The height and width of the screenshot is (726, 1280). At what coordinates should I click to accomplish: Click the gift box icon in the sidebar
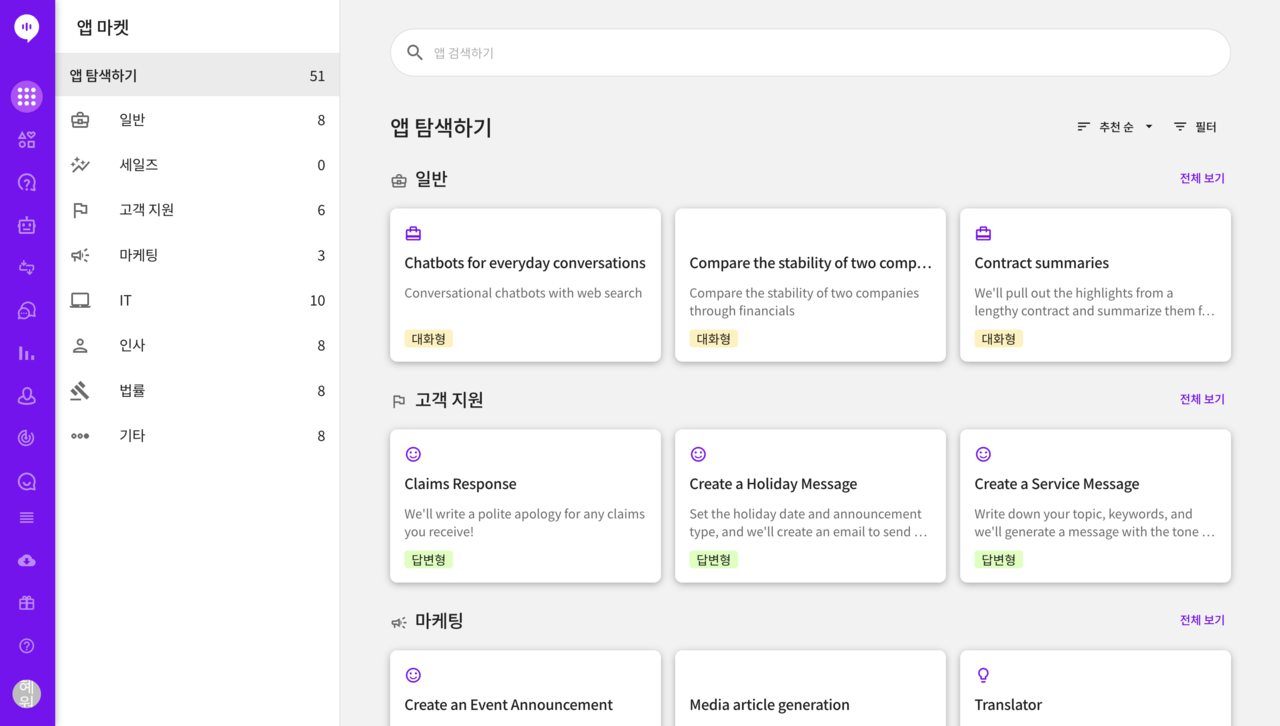(x=27, y=602)
